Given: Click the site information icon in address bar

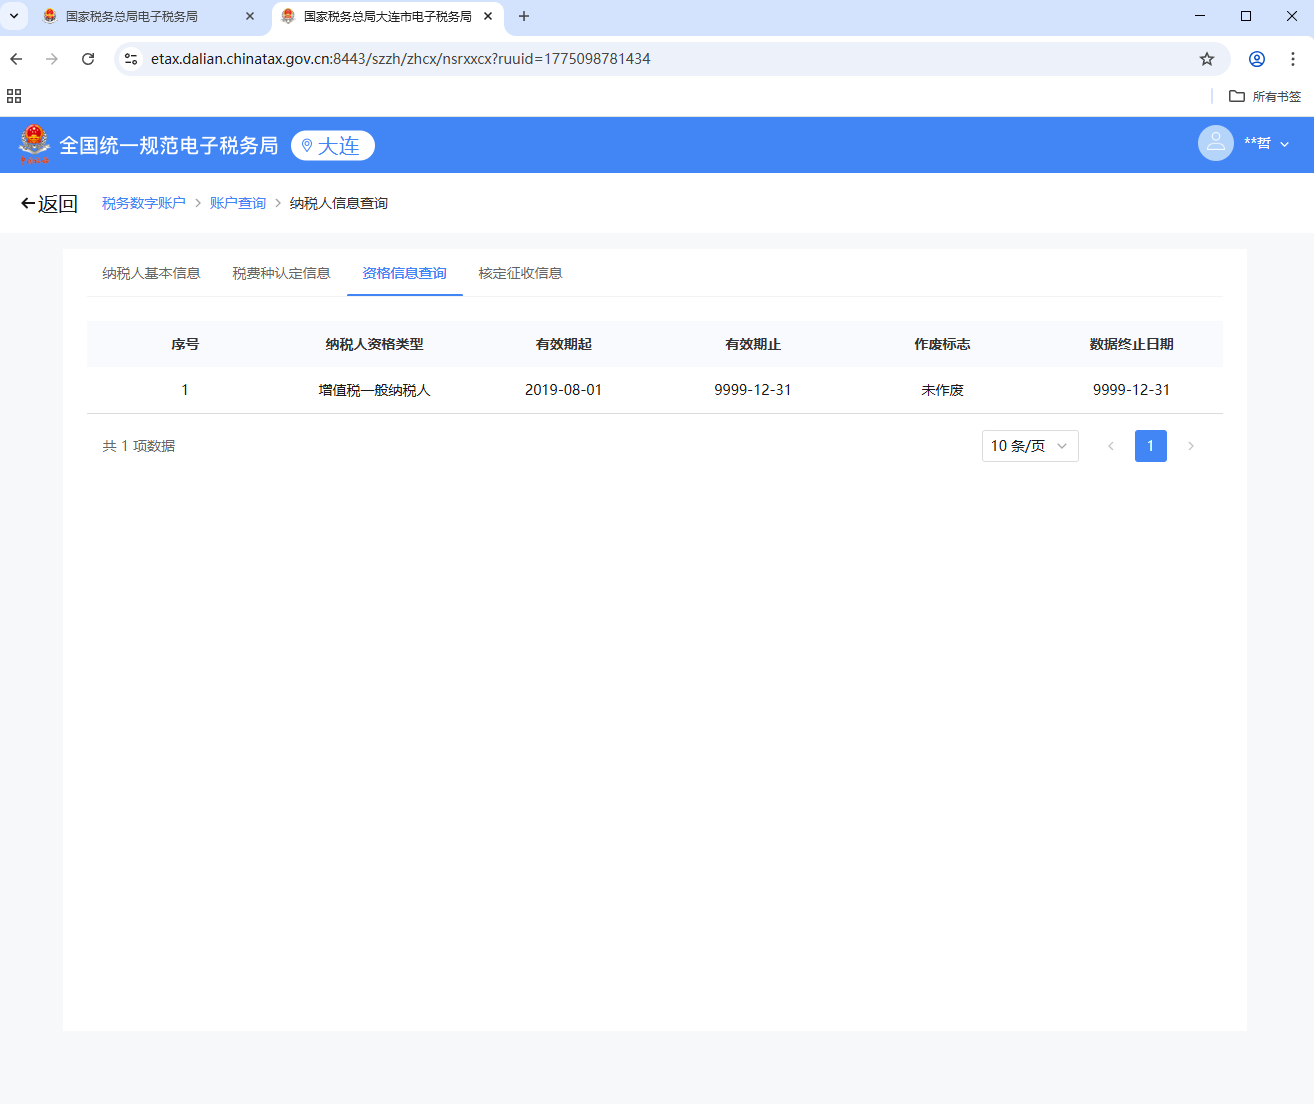Looking at the screenshot, I should pyautogui.click(x=131, y=59).
